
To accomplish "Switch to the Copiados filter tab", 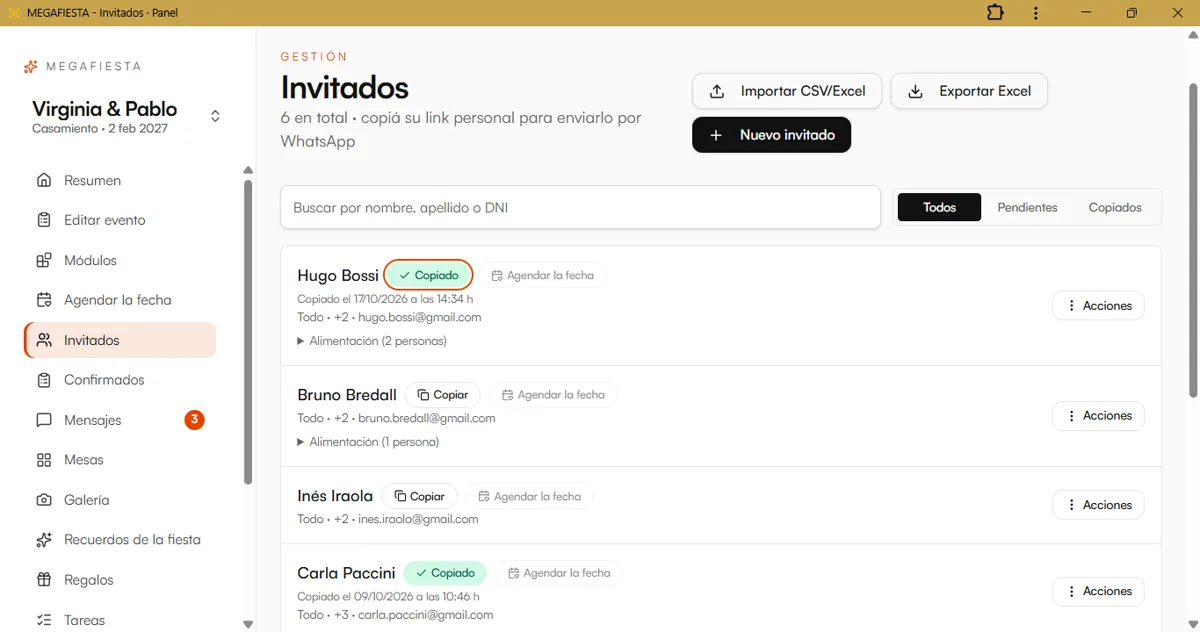I will (x=1115, y=207).
